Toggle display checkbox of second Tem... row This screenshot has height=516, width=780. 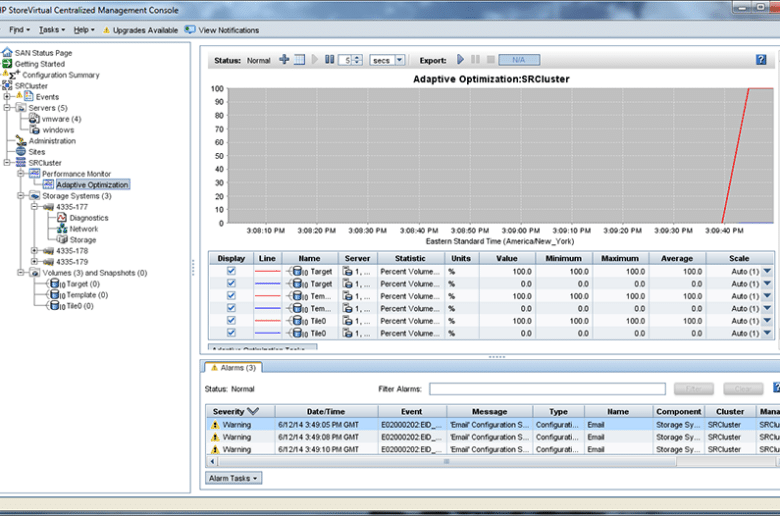[231, 309]
